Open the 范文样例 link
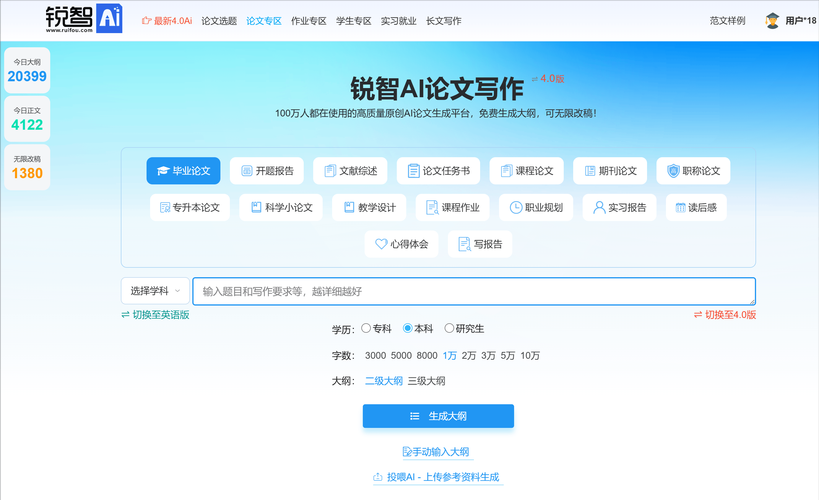This screenshot has width=819, height=500. [x=727, y=21]
